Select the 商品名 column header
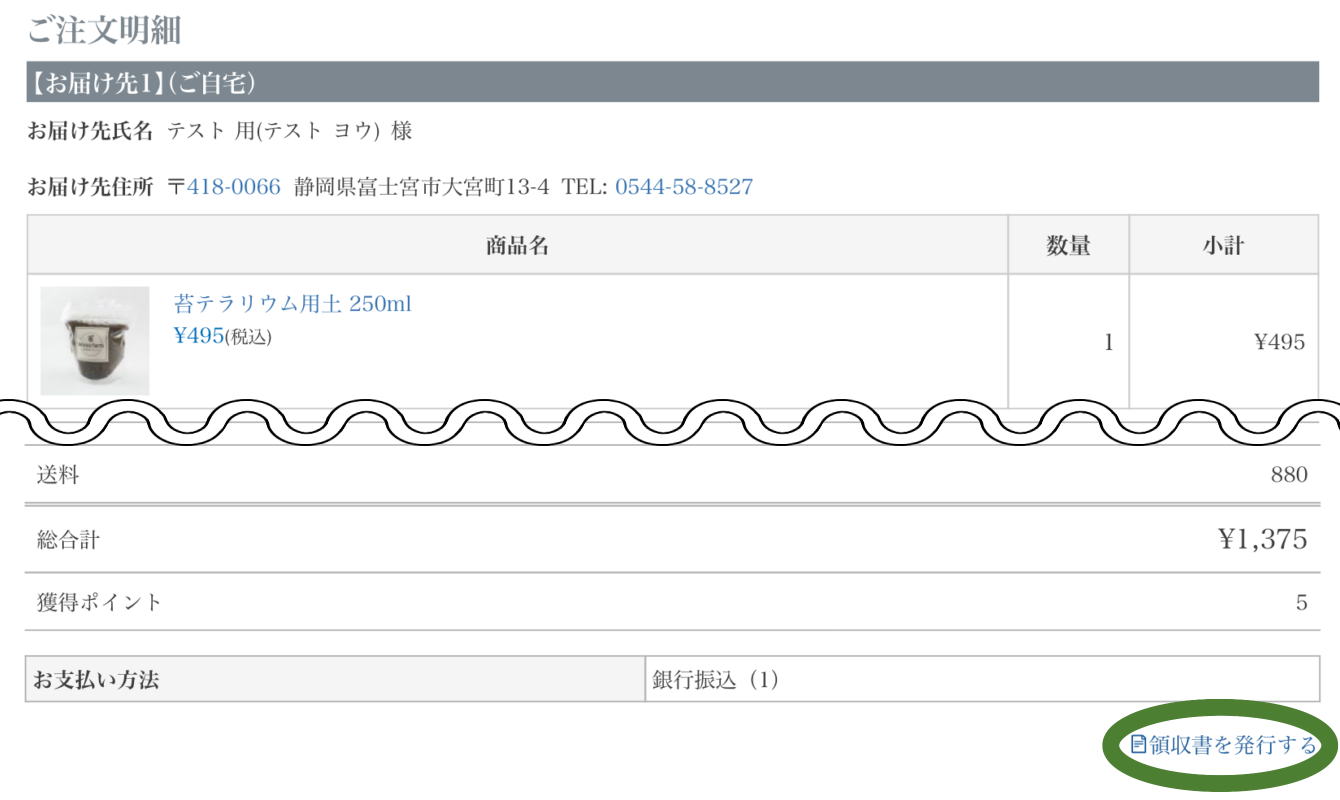The height and width of the screenshot is (800, 1340). [517, 245]
